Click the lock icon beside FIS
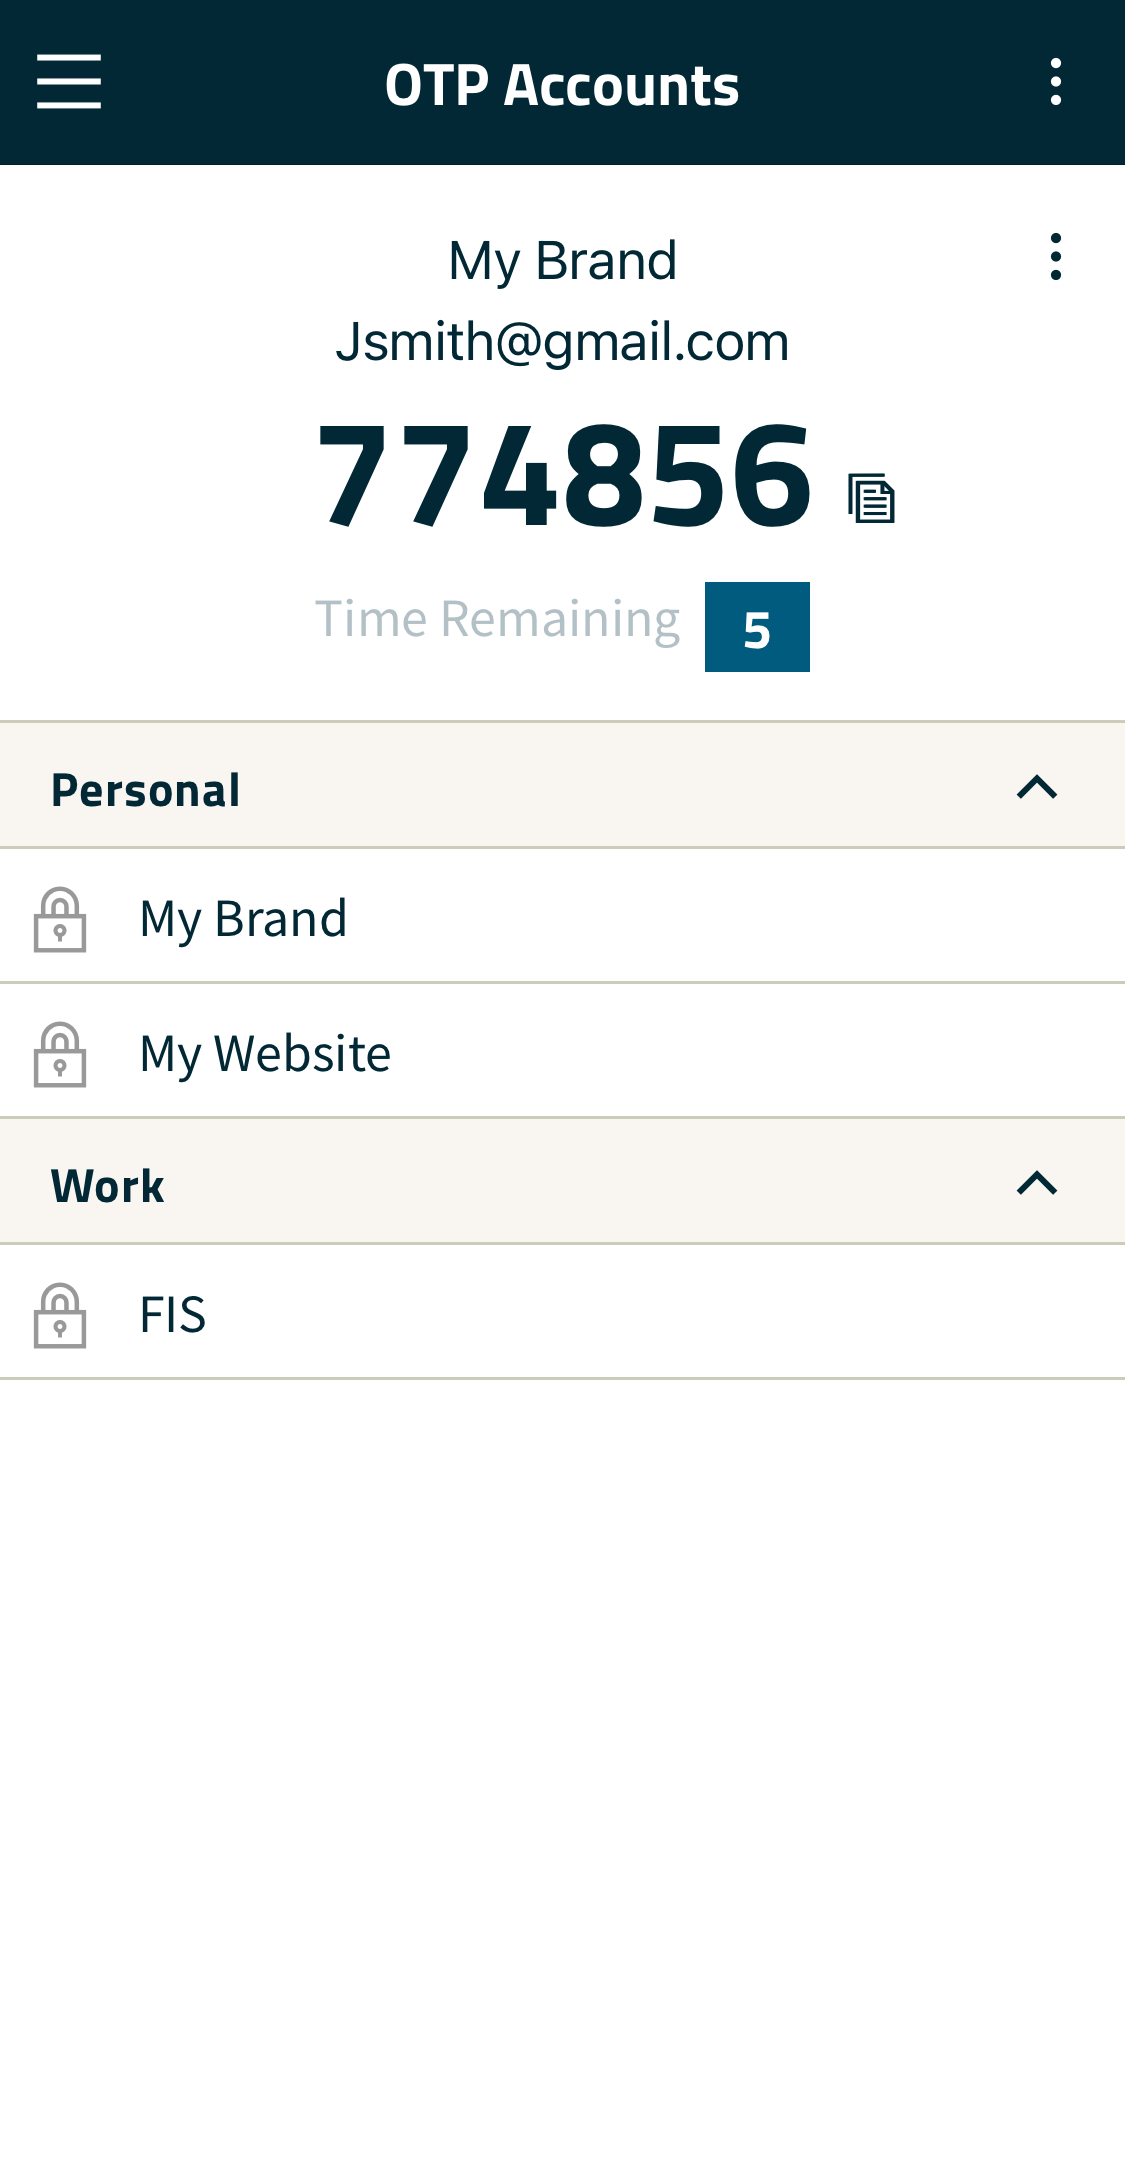This screenshot has width=1125, height=2179. (x=60, y=1315)
